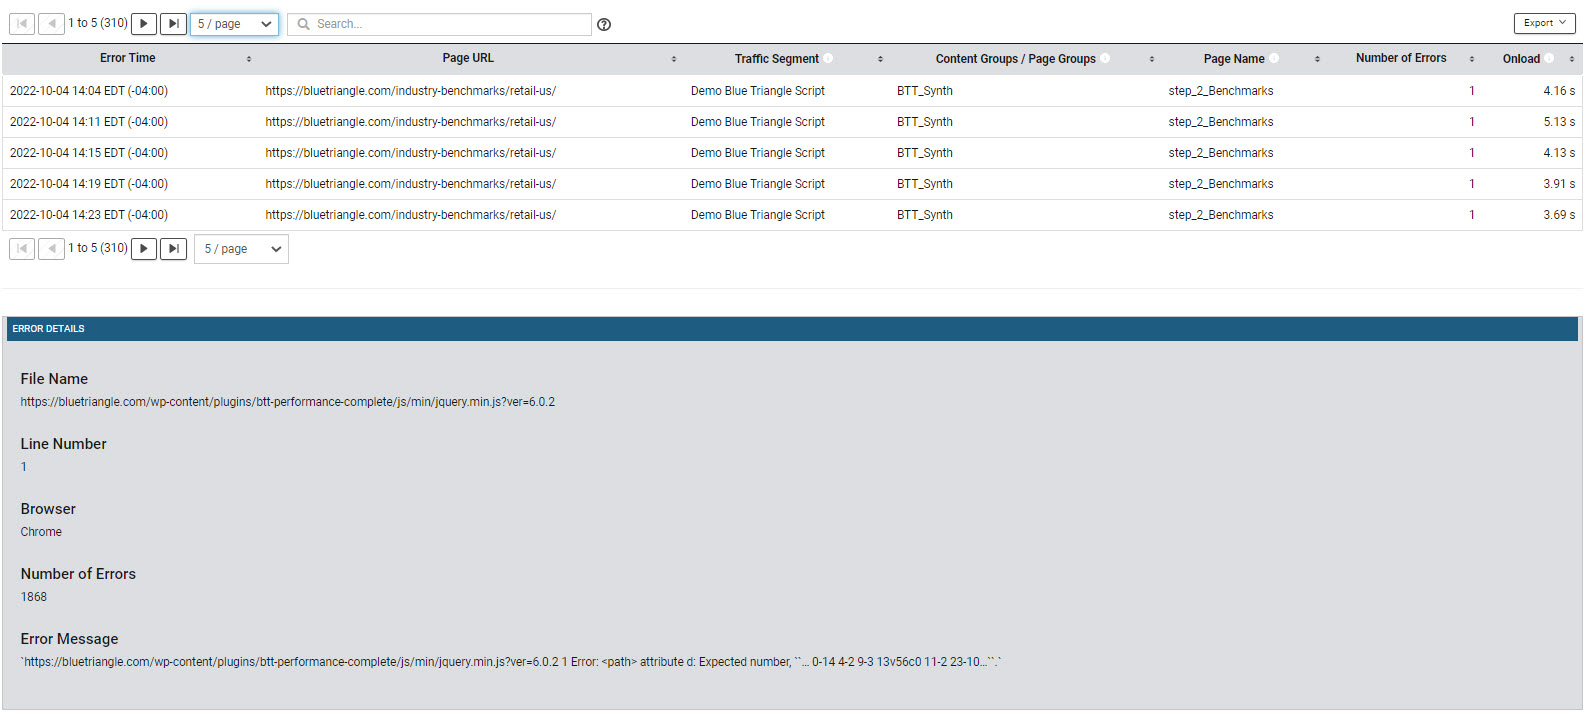
Task: Select the top pagination count 1 to 5 (310)
Action: point(98,23)
